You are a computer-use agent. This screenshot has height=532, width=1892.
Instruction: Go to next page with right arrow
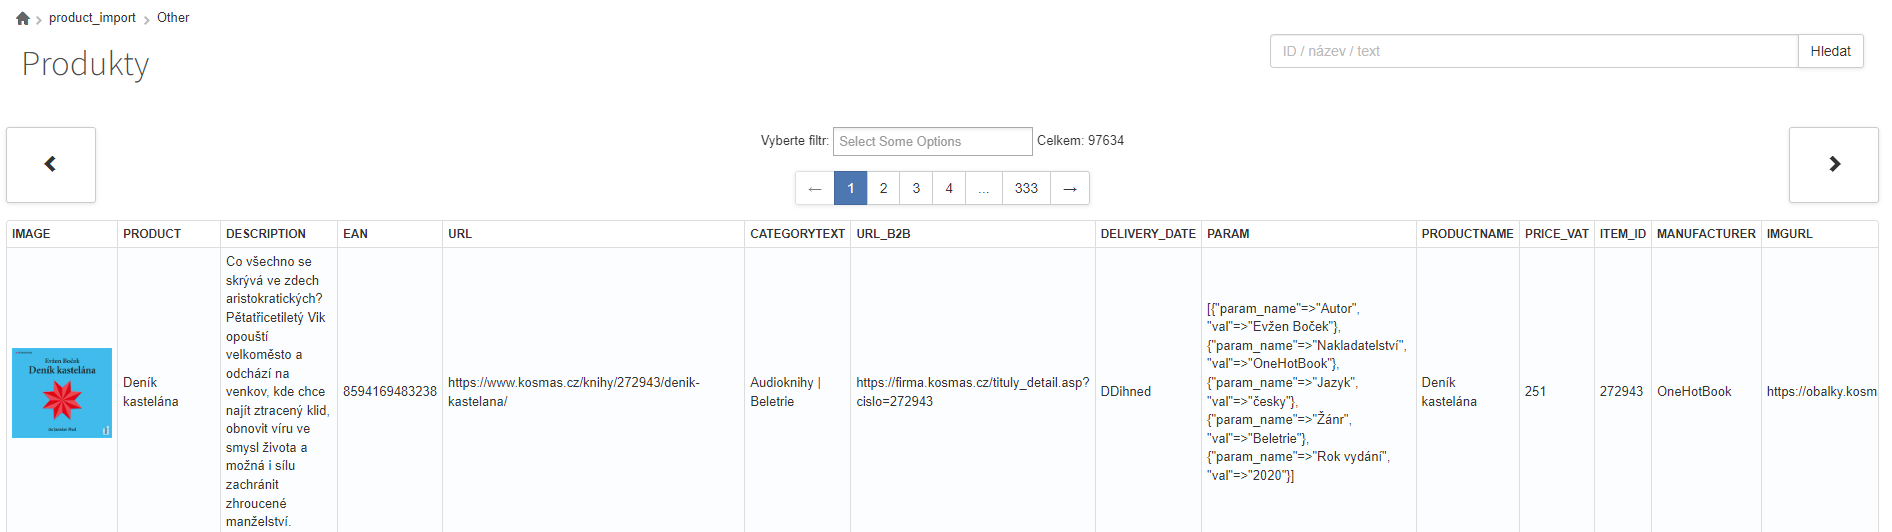(x=1070, y=188)
